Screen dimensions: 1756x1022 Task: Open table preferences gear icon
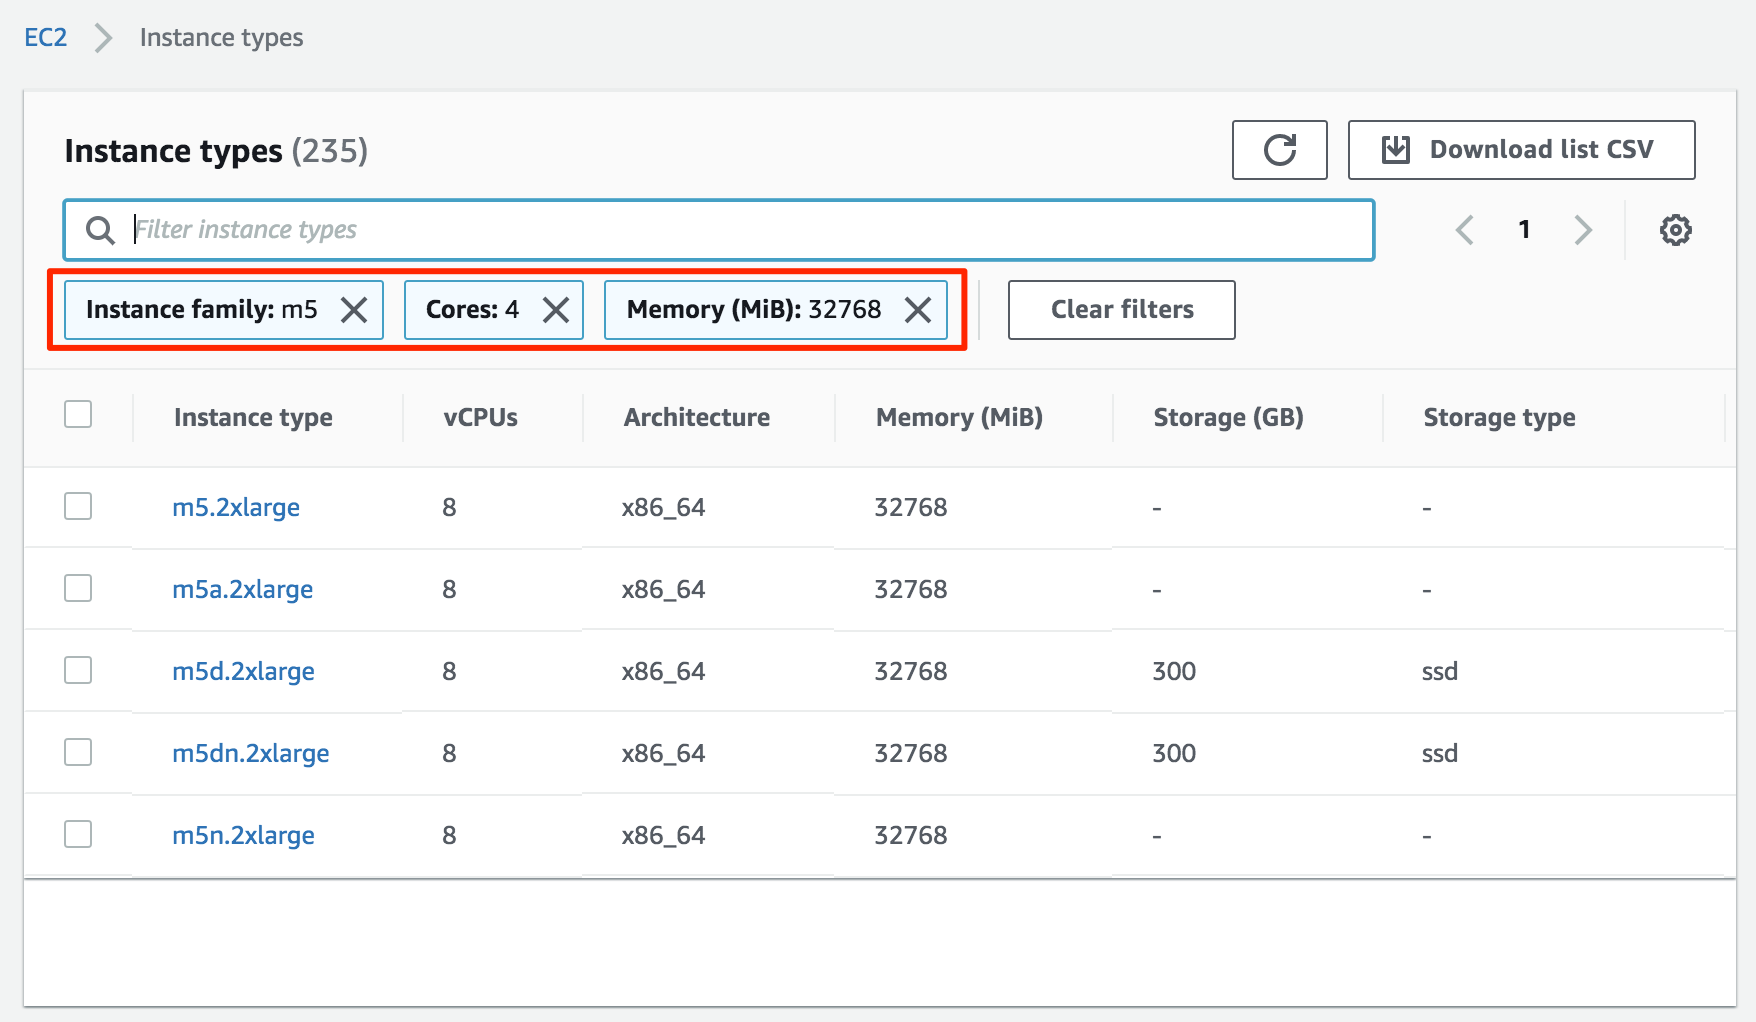click(1675, 230)
